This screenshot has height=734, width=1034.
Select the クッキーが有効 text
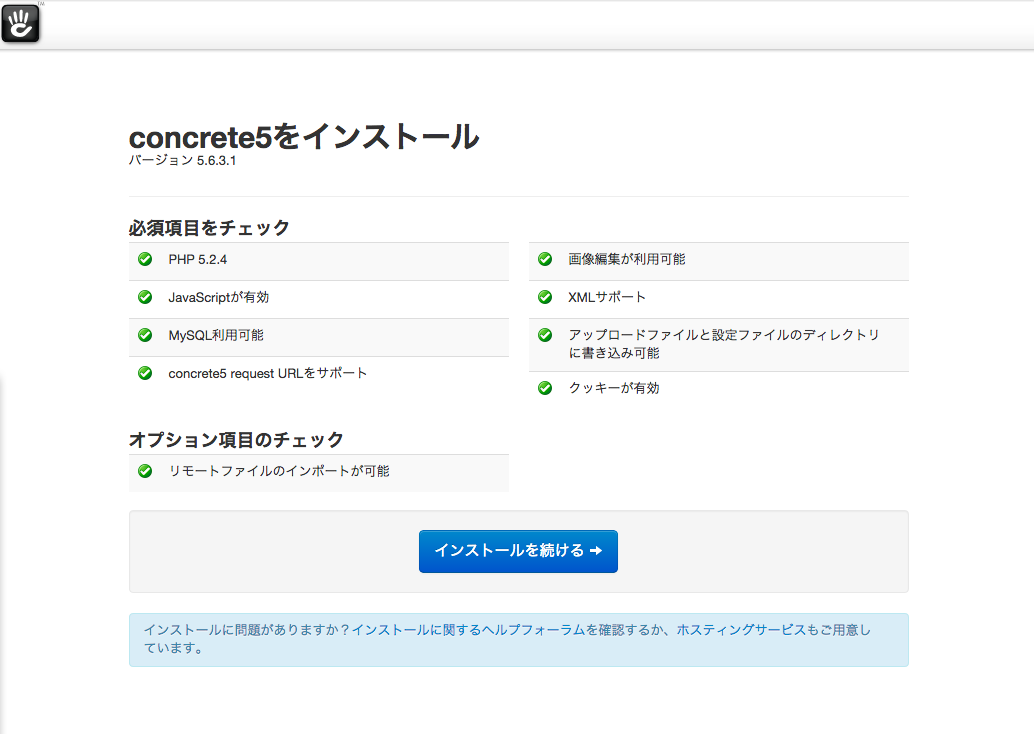click(614, 388)
